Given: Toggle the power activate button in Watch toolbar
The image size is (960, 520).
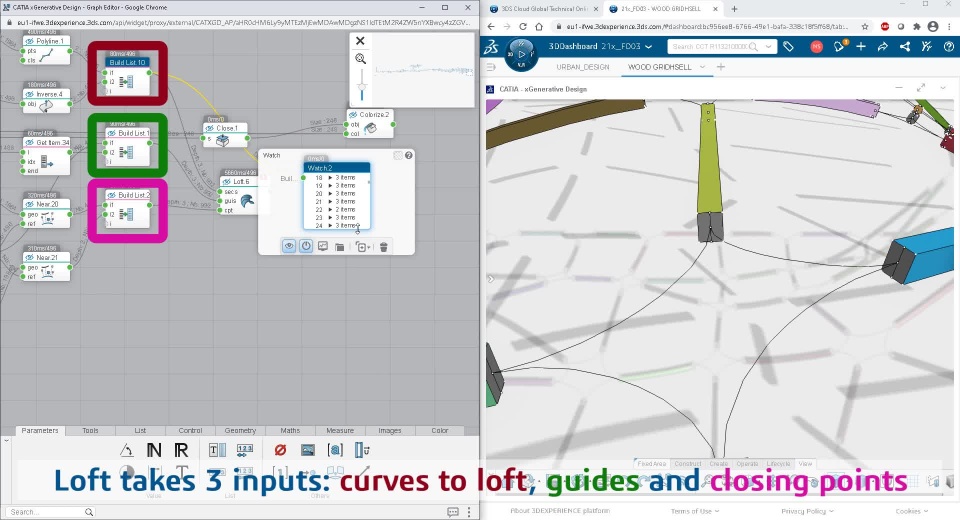Looking at the screenshot, I should pyautogui.click(x=306, y=246).
